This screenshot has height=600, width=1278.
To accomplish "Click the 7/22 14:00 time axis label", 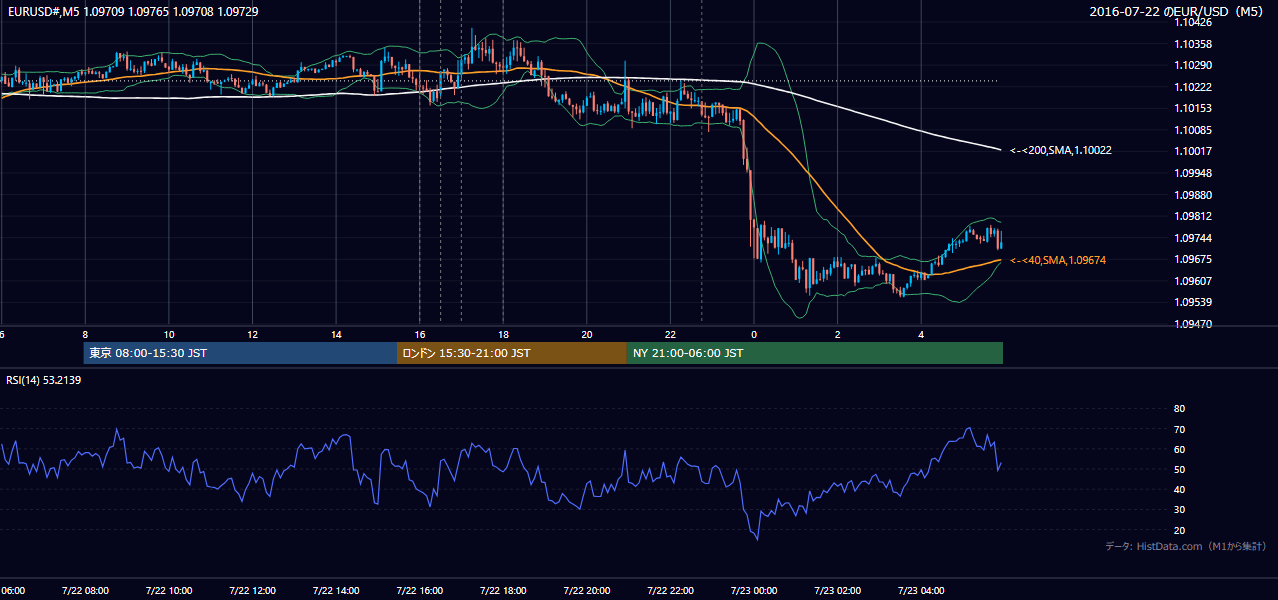I will [x=336, y=591].
